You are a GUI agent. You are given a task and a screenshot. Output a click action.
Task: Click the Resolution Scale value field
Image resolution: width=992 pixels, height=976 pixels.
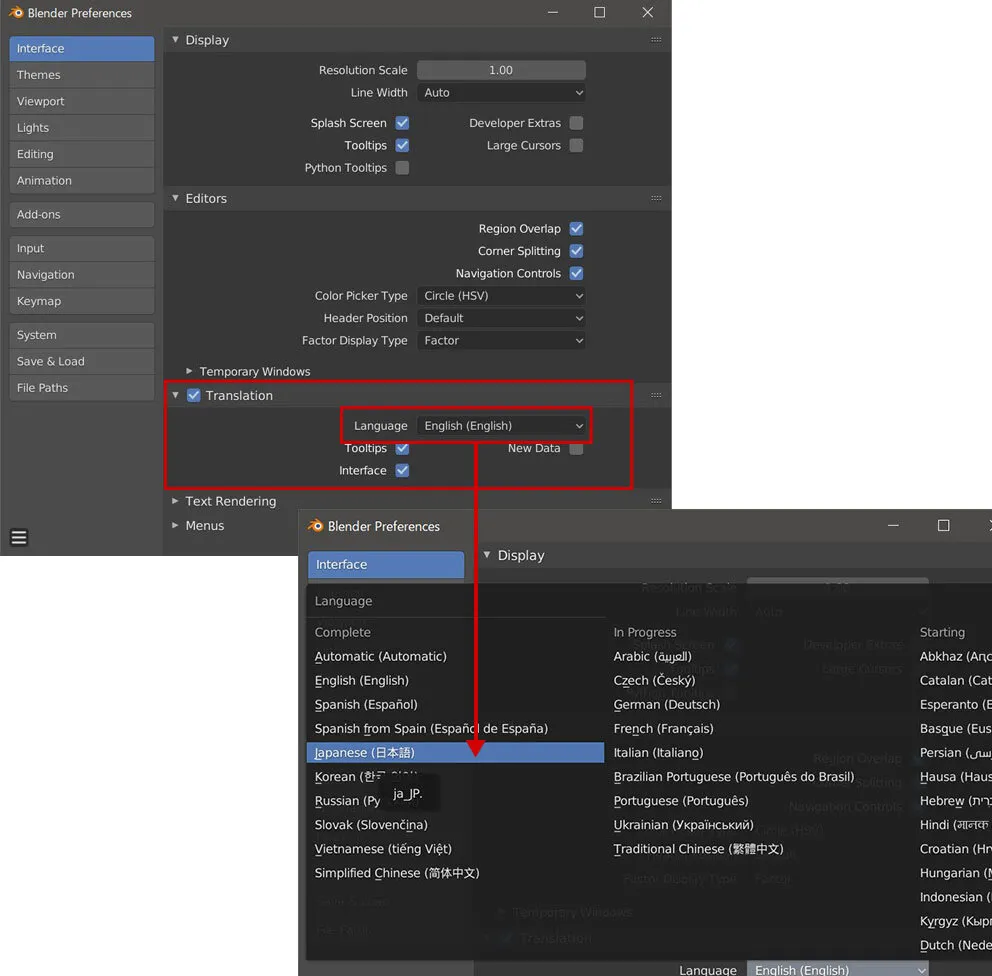point(501,70)
